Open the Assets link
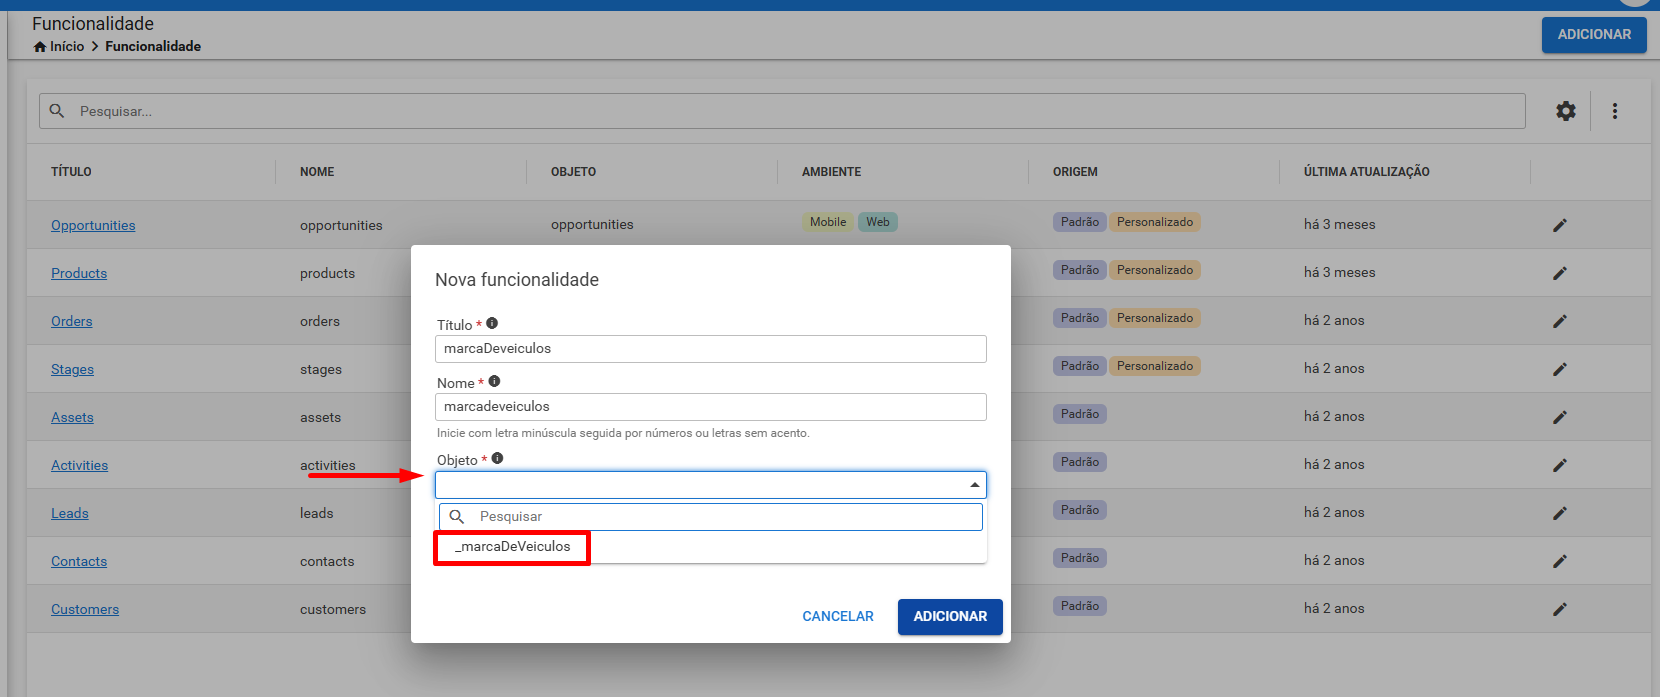The width and height of the screenshot is (1660, 697). pos(72,417)
